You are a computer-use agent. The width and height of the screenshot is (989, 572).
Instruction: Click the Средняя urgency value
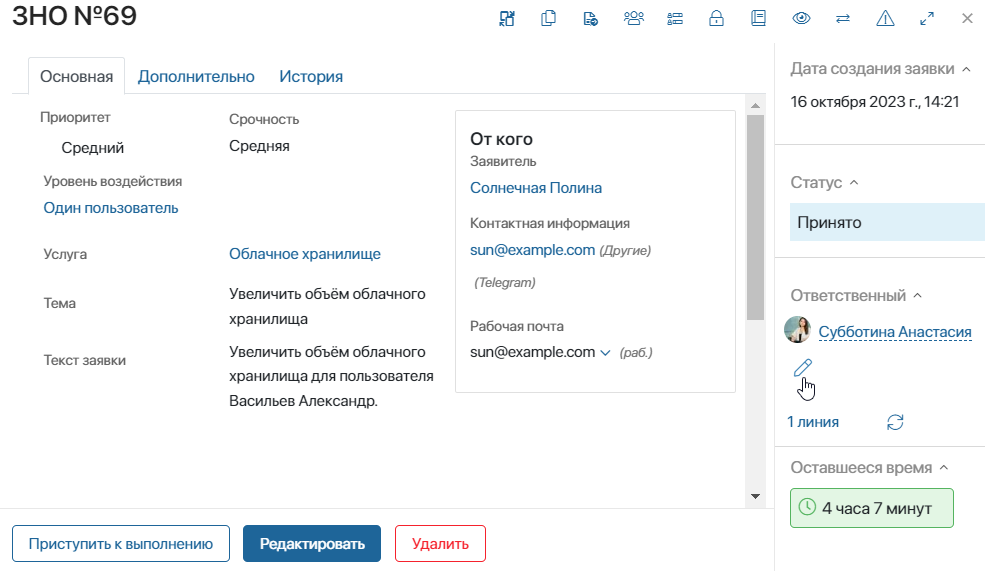259,146
